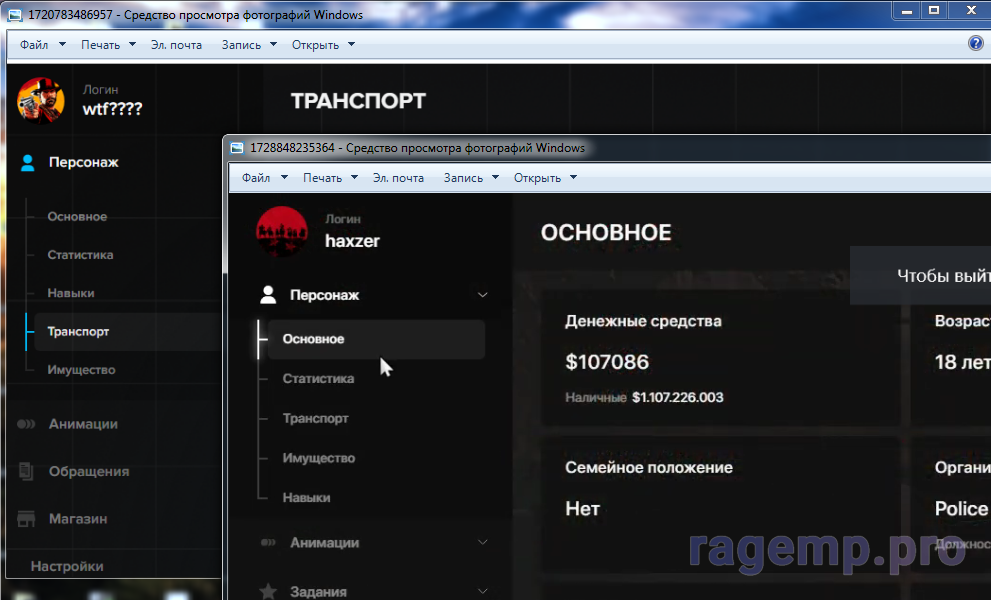The height and width of the screenshot is (600, 991).
Task: Click the white Персонаж person icon
Action: 268,295
